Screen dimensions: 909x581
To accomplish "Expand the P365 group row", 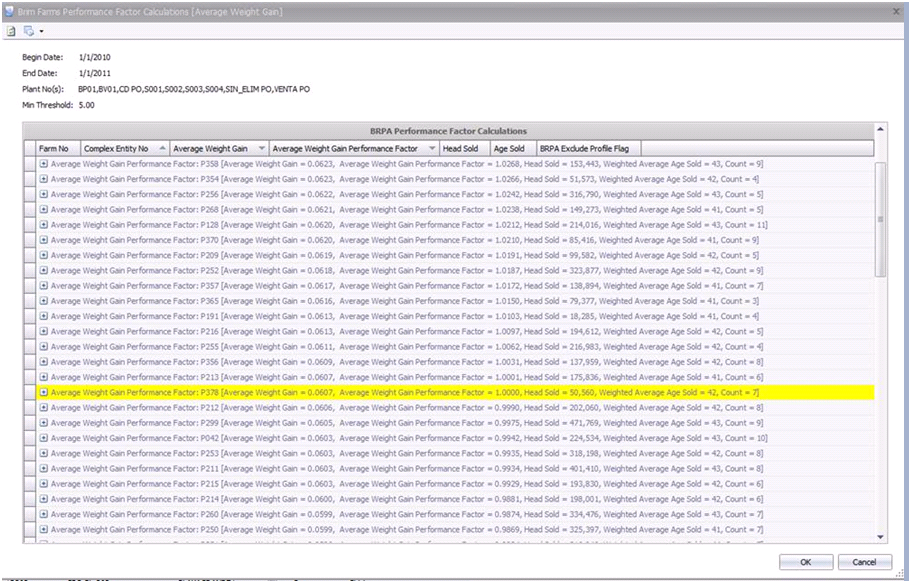I will click(x=43, y=301).
